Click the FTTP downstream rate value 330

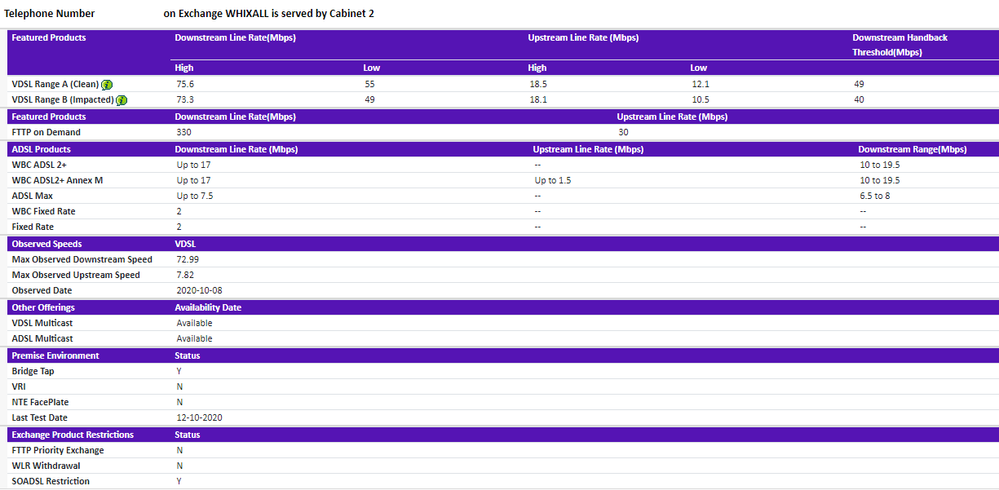point(183,132)
